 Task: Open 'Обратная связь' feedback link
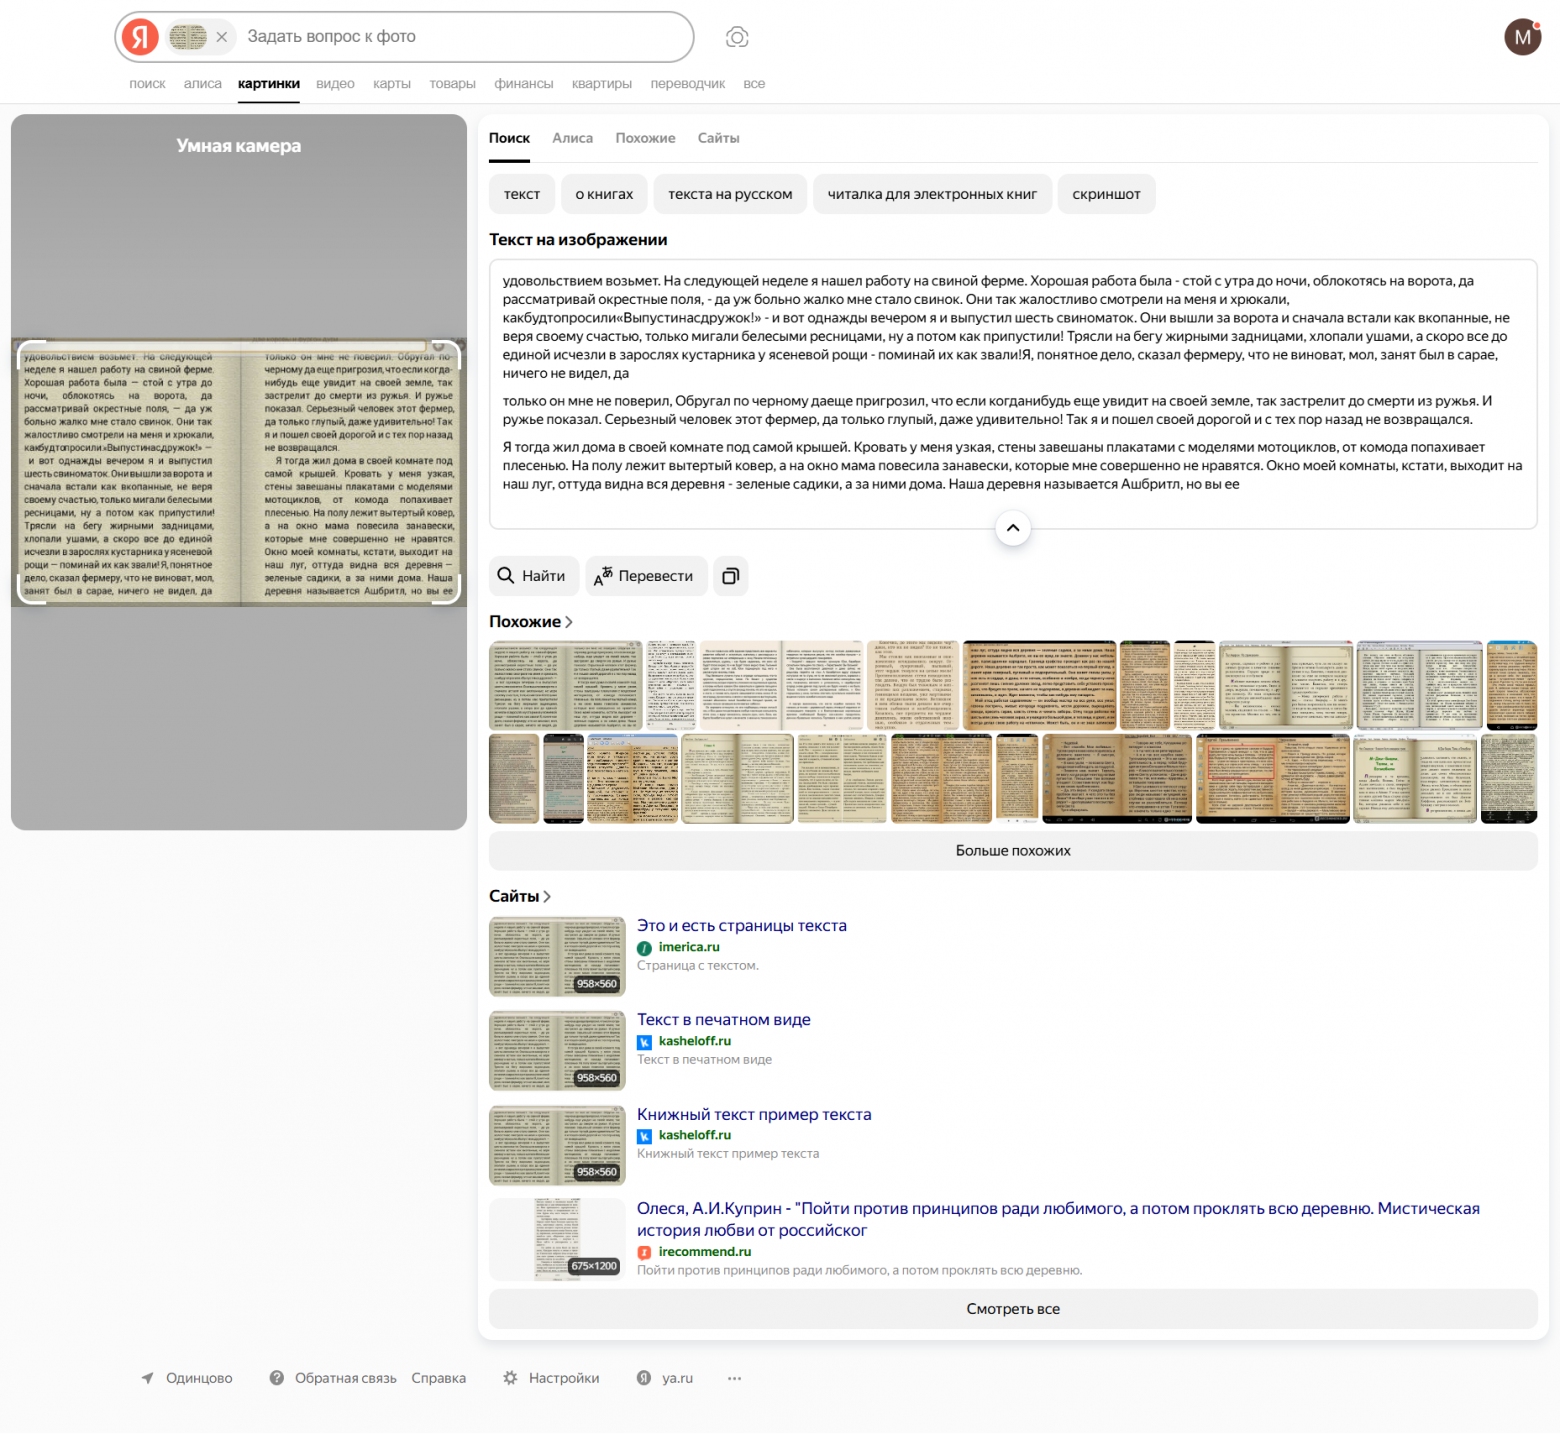(333, 1378)
